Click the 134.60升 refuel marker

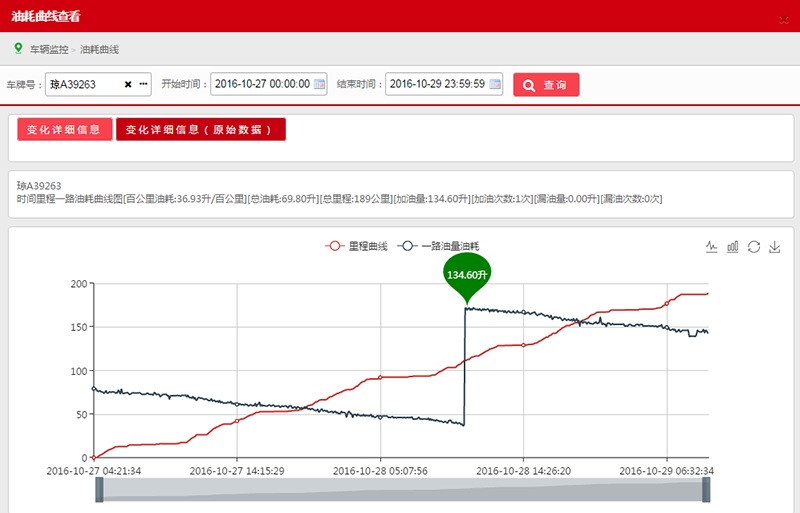tap(467, 276)
